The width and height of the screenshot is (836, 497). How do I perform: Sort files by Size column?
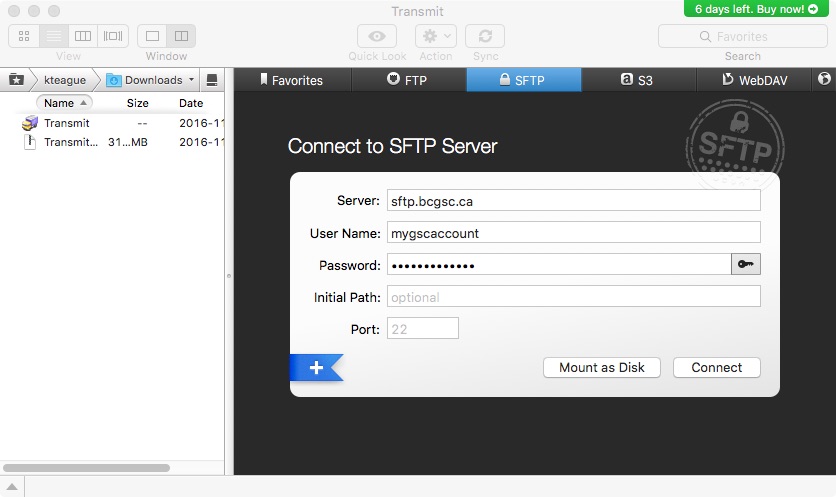tap(138, 103)
